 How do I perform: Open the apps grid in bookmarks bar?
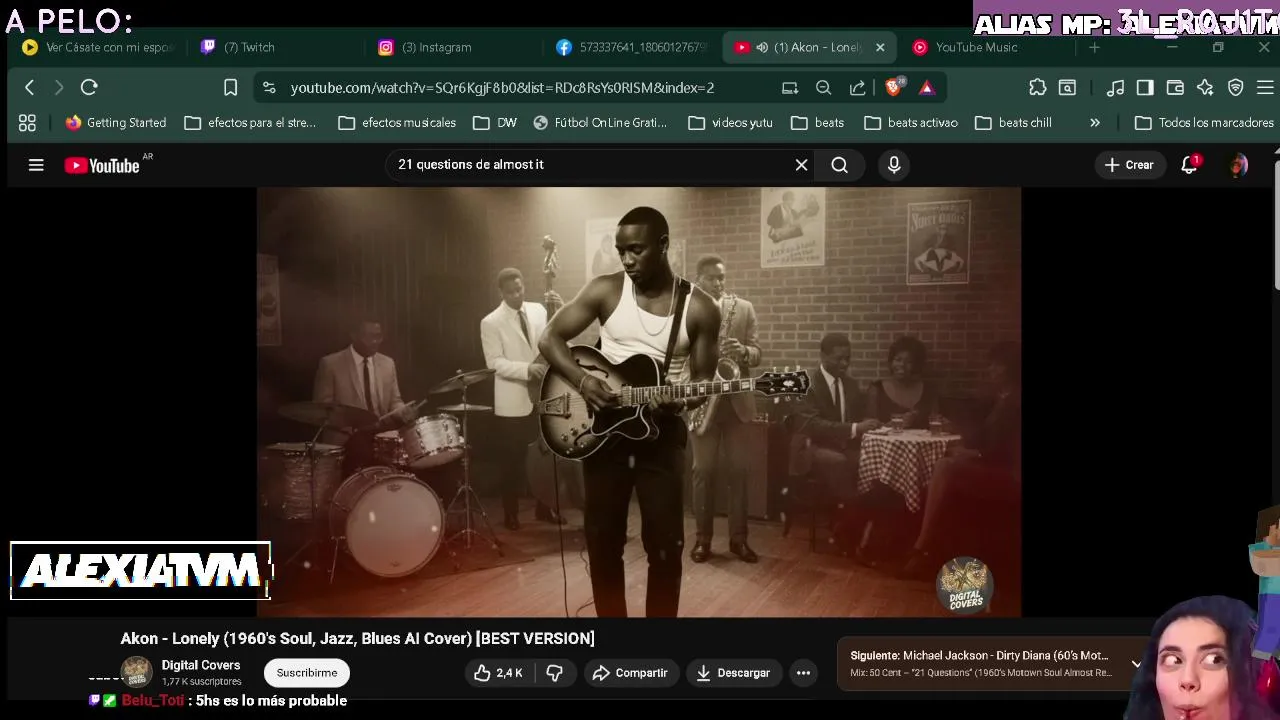tap(27, 123)
